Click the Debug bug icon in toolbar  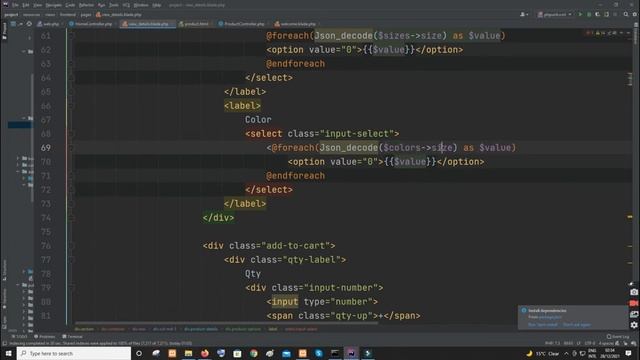(x=589, y=15)
